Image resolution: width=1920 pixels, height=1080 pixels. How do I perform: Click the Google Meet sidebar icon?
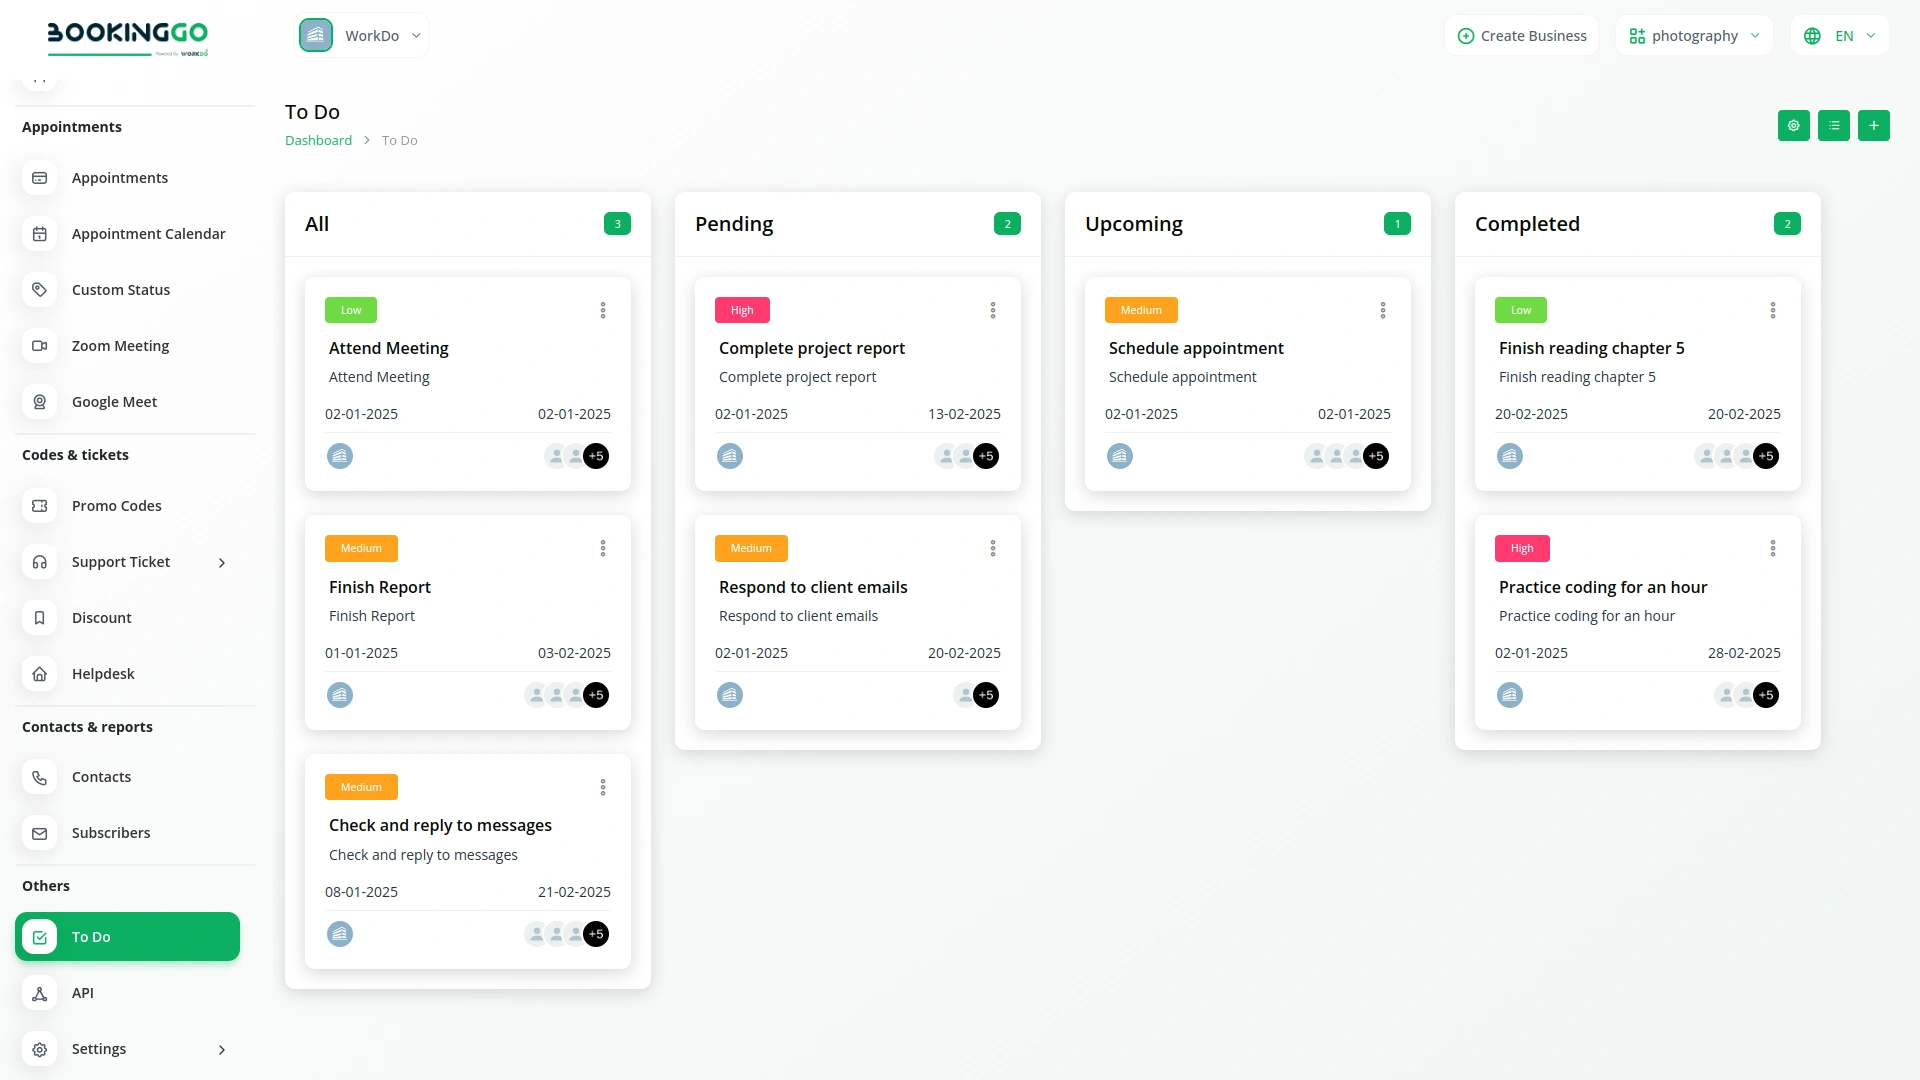[40, 401]
